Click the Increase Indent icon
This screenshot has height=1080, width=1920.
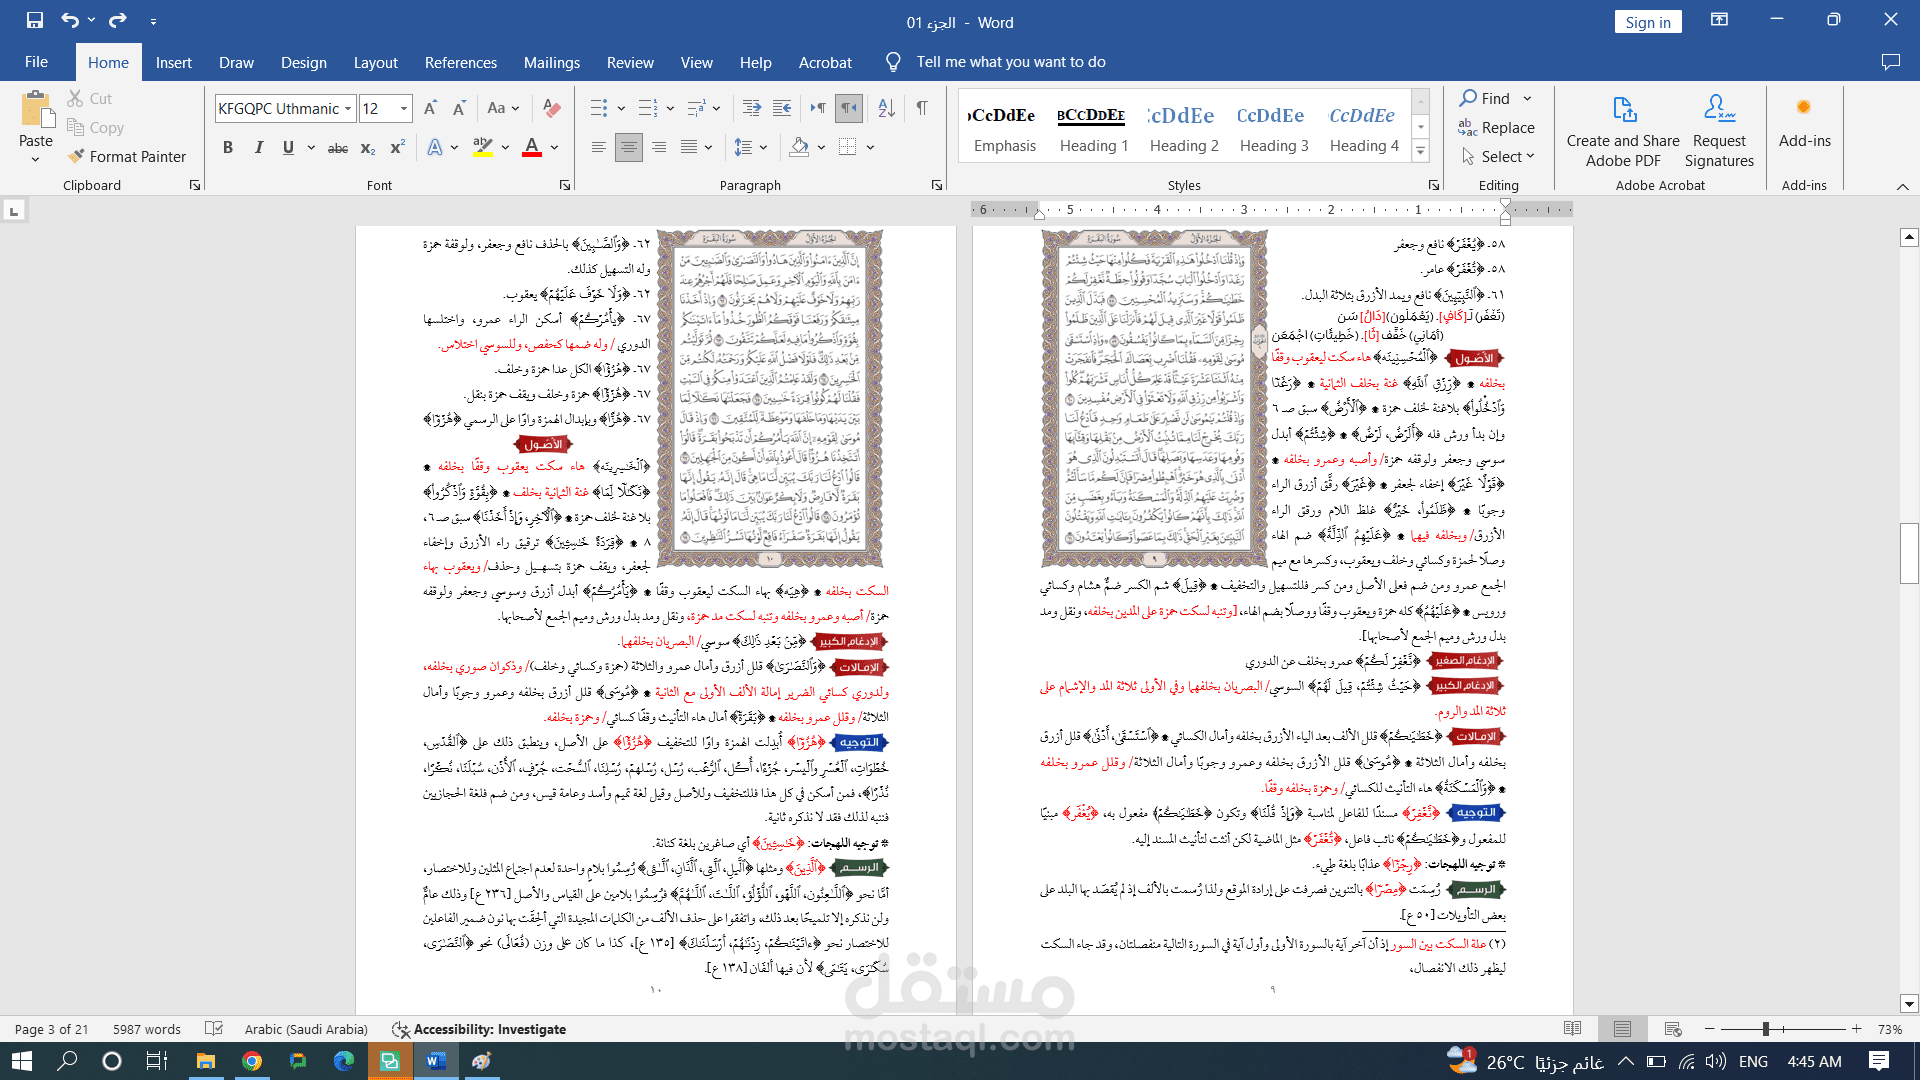782,108
